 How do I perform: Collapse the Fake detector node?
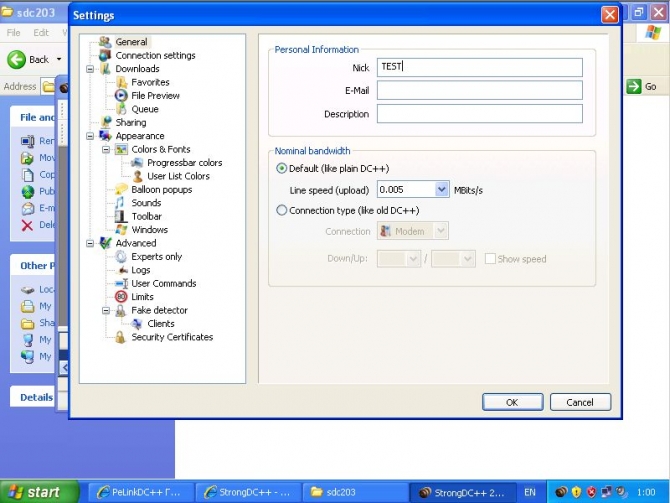pyautogui.click(x=106, y=310)
